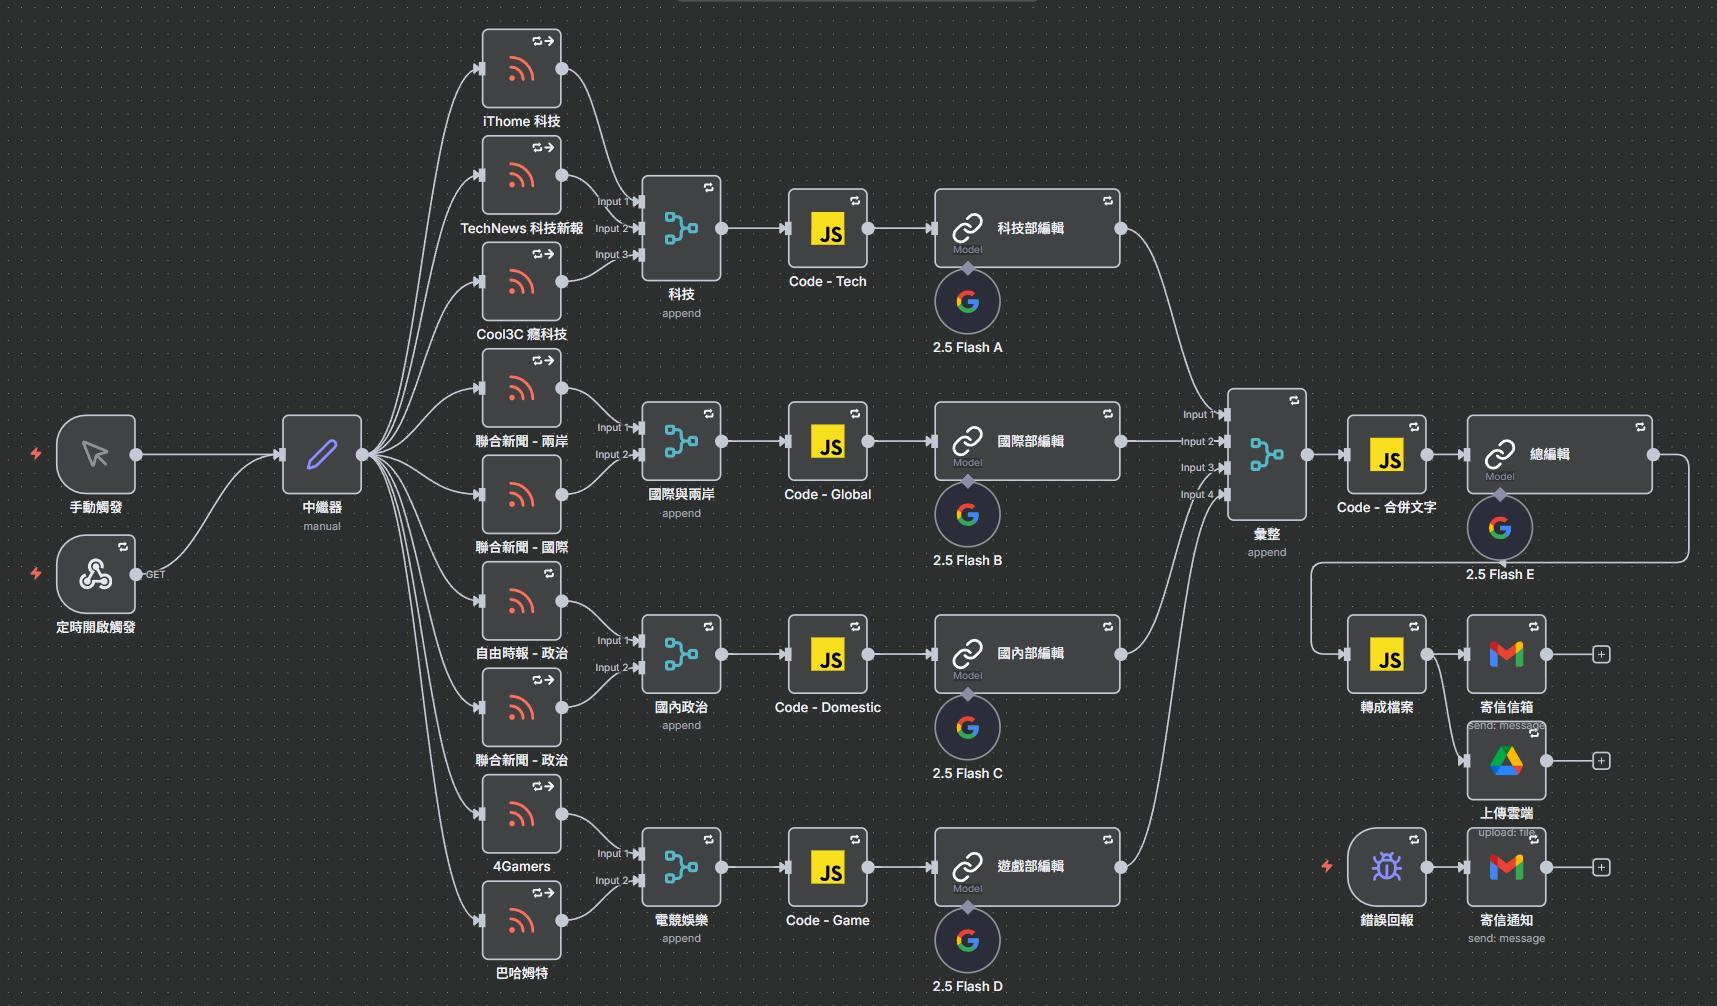
Task: Click plus button after 寄信信箱 node
Action: click(1601, 655)
